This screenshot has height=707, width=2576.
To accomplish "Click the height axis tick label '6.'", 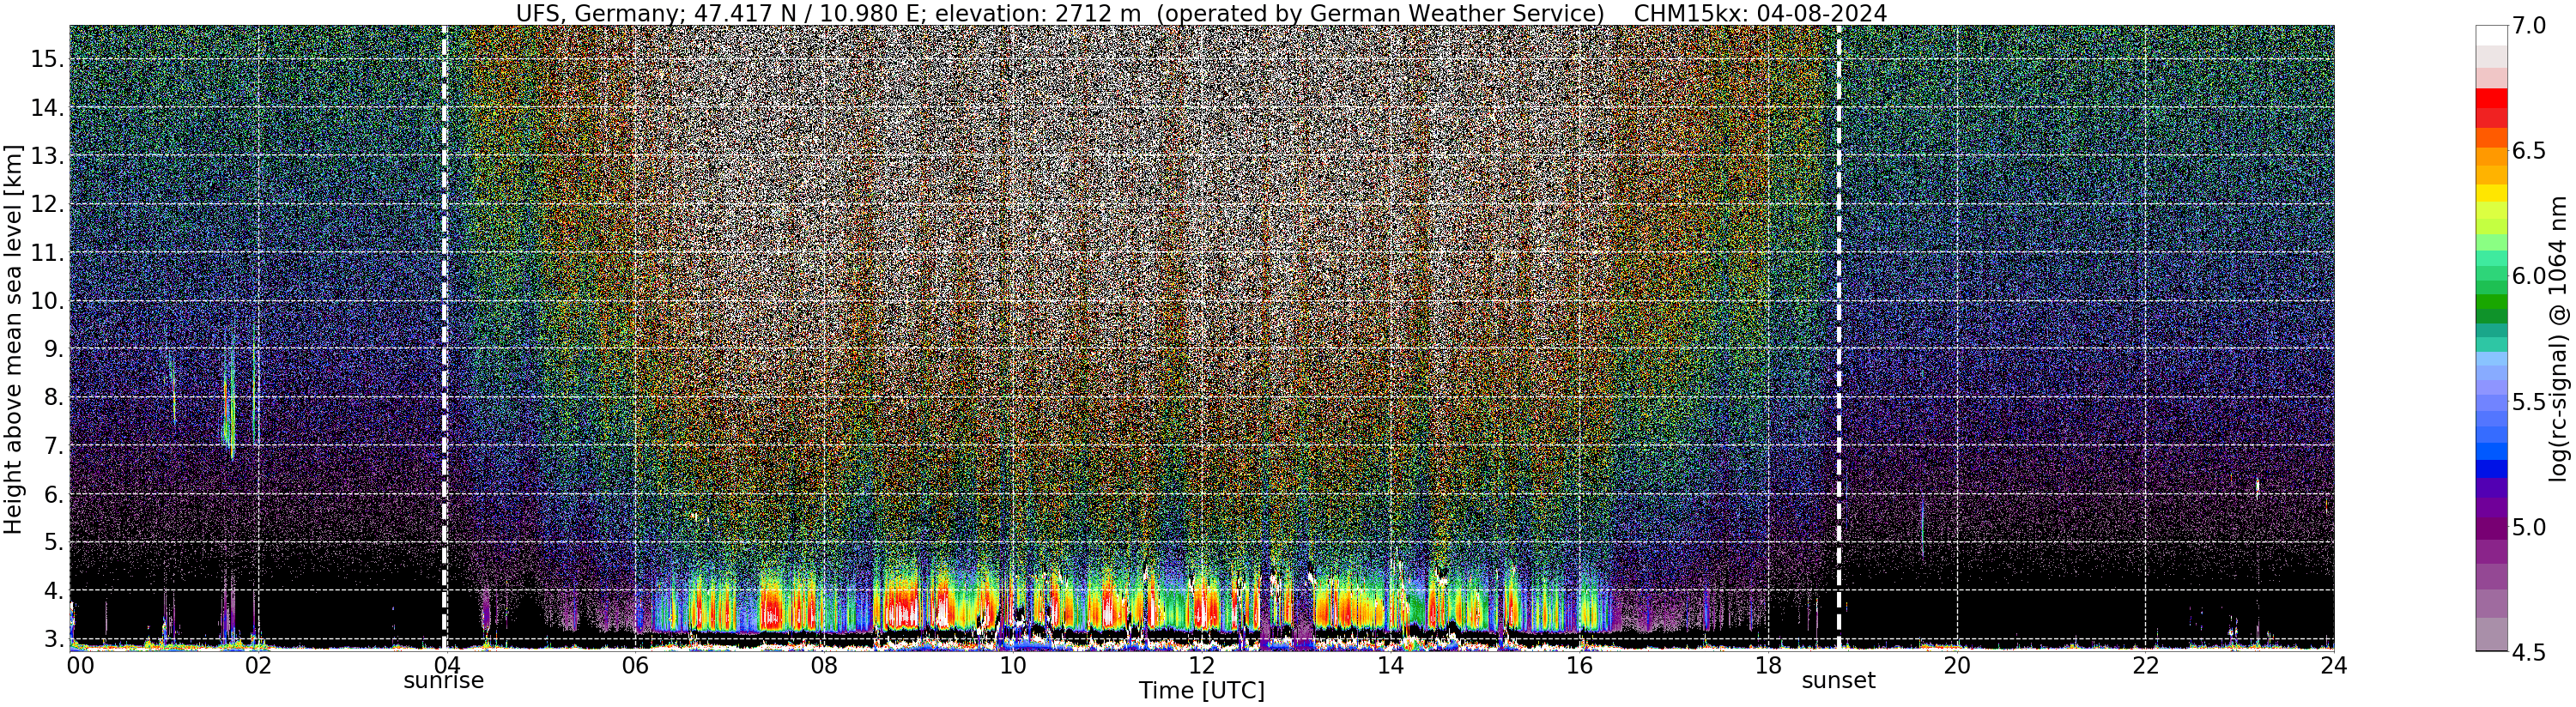I will pyautogui.click(x=54, y=494).
